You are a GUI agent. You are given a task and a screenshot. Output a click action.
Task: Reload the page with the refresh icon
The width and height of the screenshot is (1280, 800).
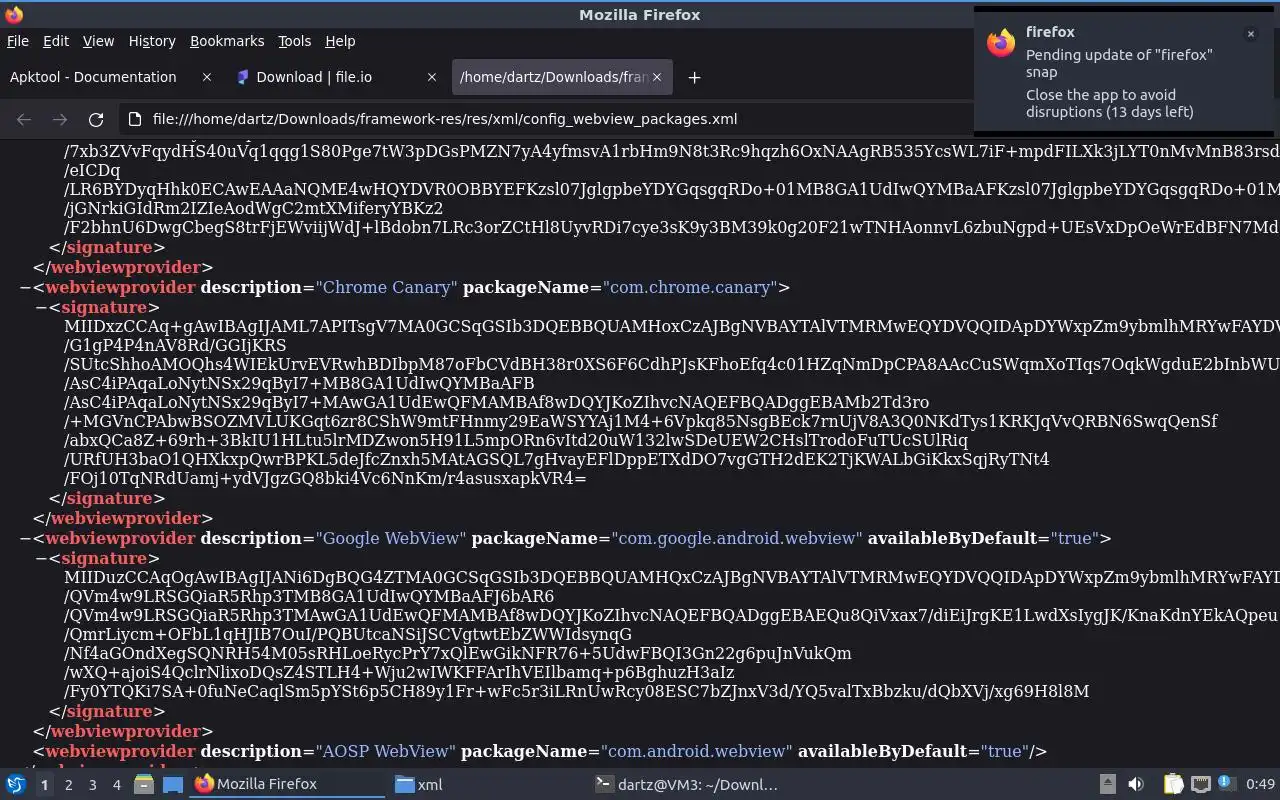[x=96, y=119]
